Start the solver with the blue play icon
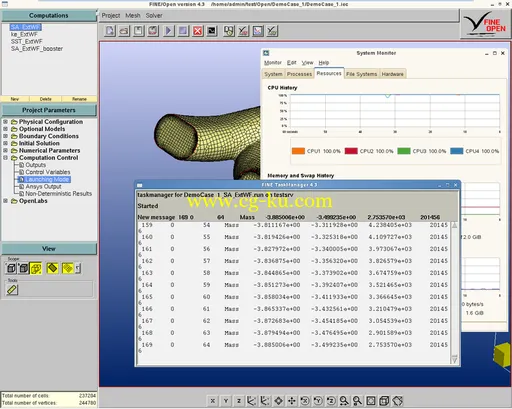512x409 pixels. point(169,31)
